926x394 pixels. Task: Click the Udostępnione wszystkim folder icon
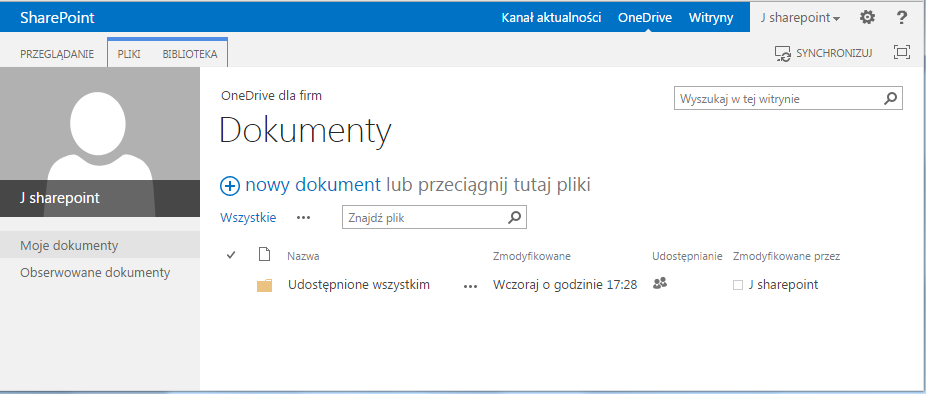coord(265,286)
